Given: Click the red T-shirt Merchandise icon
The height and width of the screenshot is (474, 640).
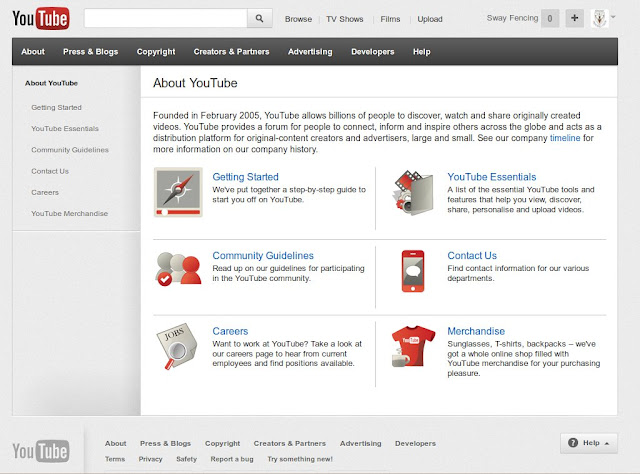Looking at the screenshot, I should 412,346.
